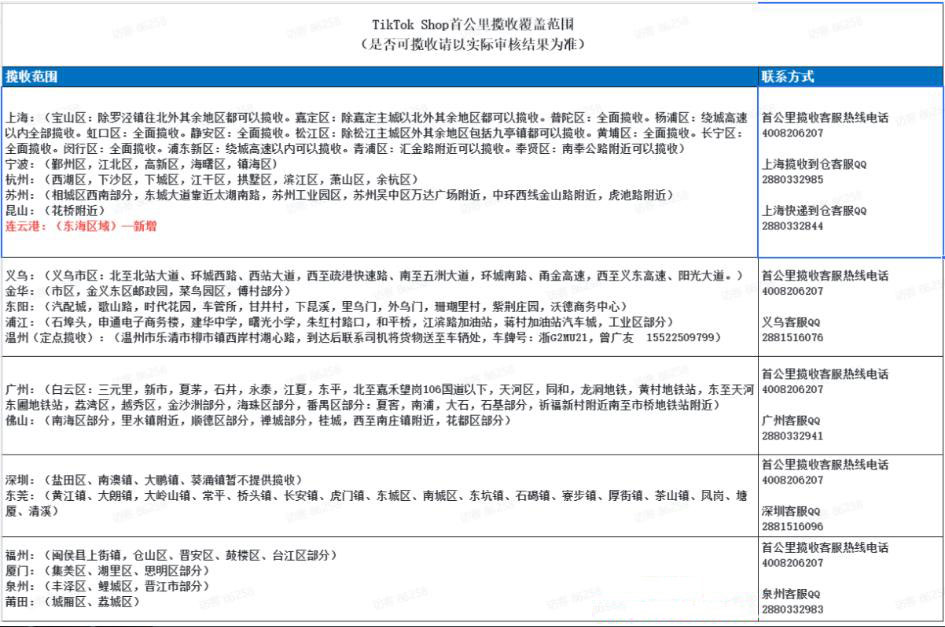Select the '温州(定点揽收)' line
This screenshot has height=627, width=945.
click(363, 338)
